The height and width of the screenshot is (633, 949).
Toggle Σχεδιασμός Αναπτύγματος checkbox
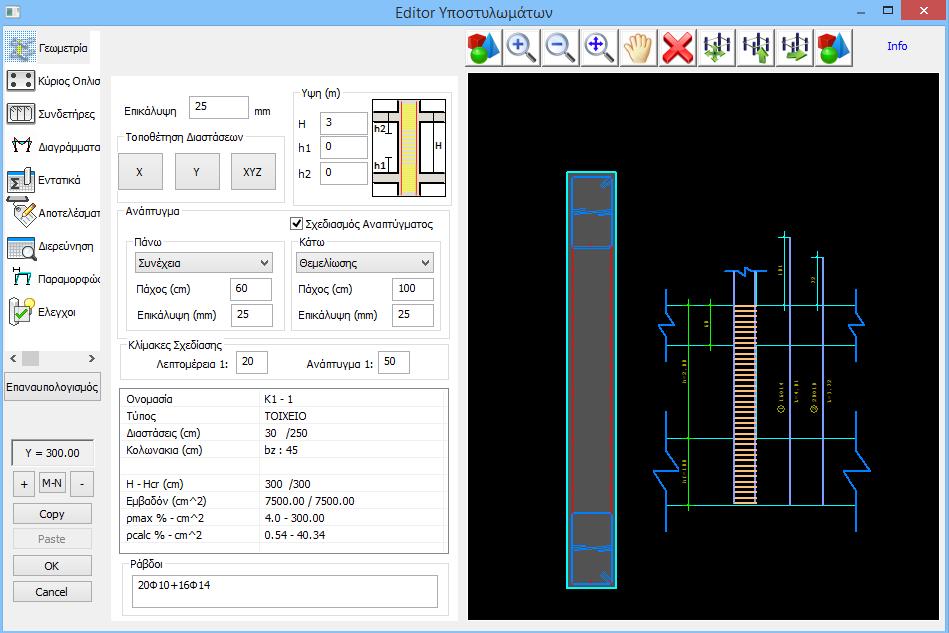(x=297, y=224)
